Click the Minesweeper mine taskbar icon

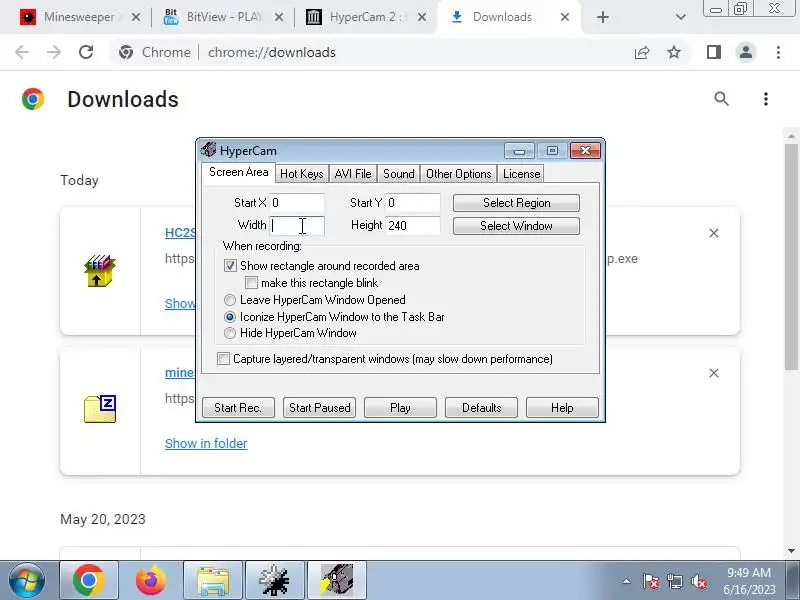(x=274, y=581)
